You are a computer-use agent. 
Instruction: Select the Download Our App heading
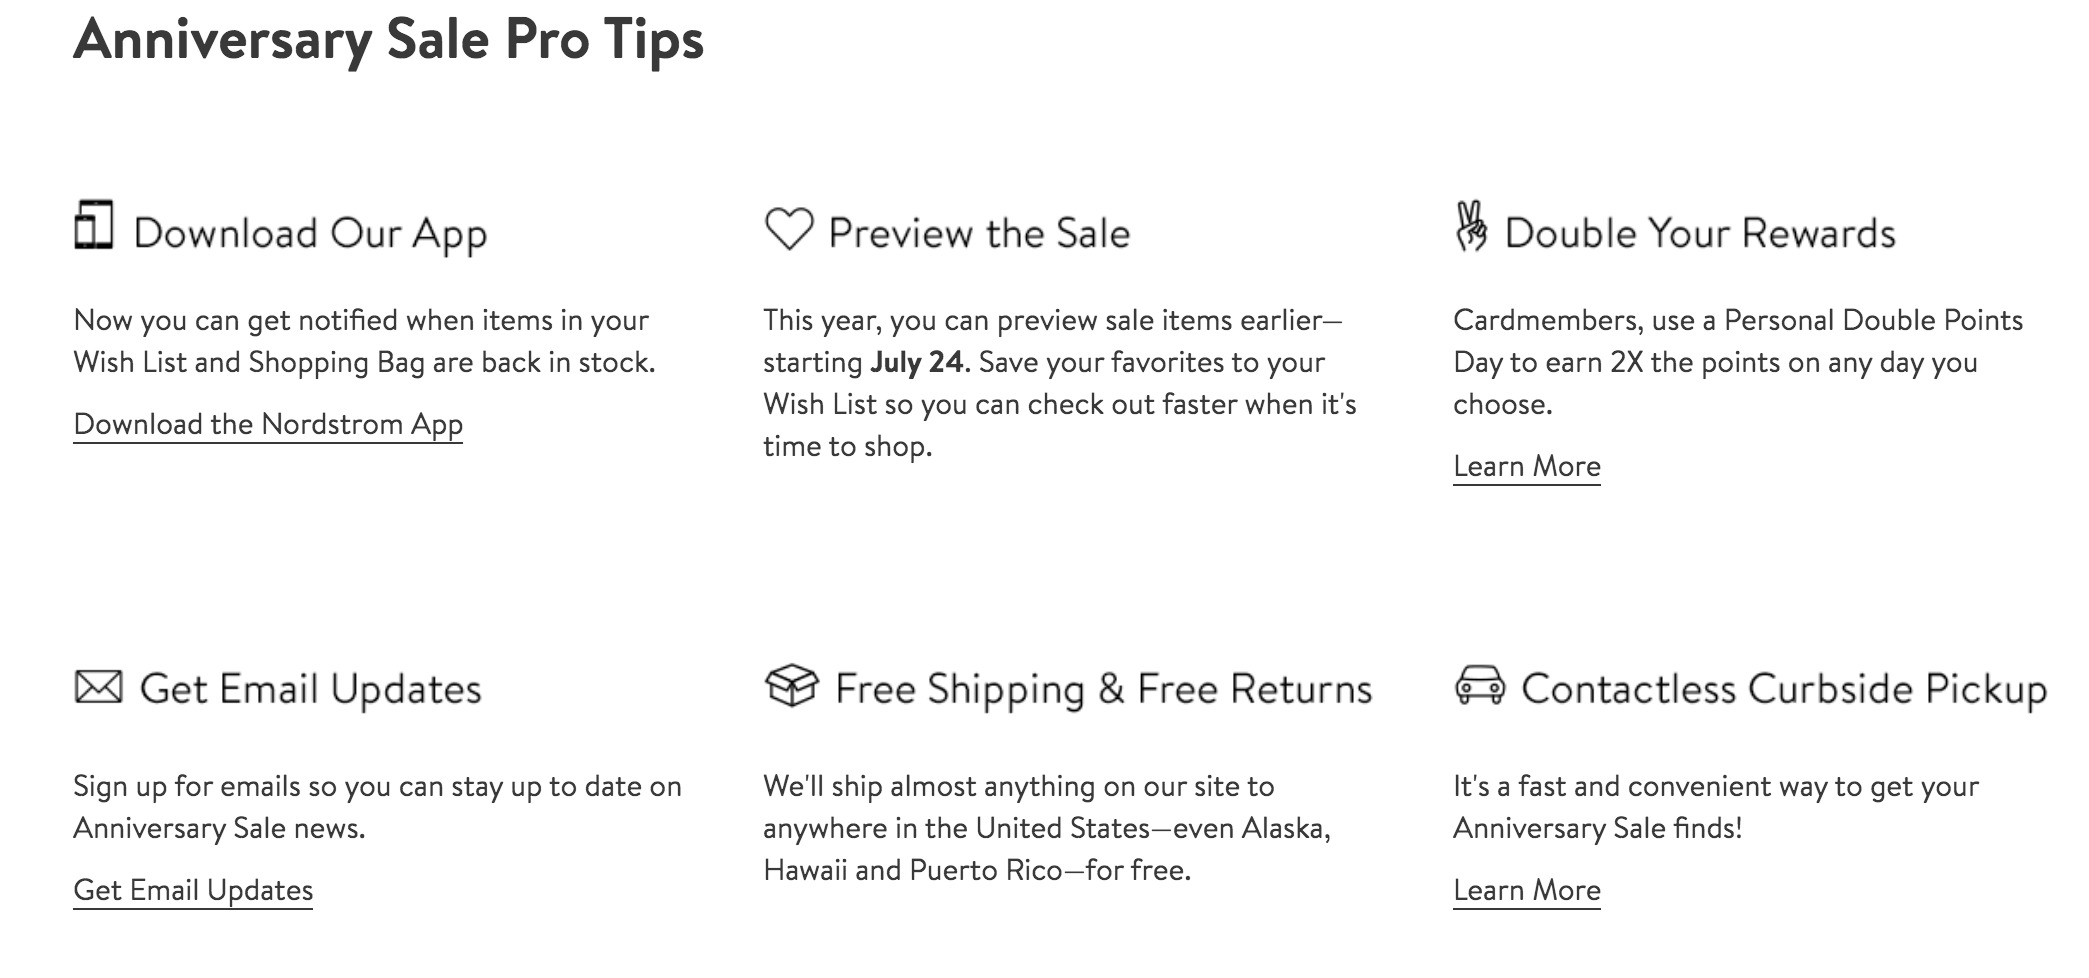310,234
